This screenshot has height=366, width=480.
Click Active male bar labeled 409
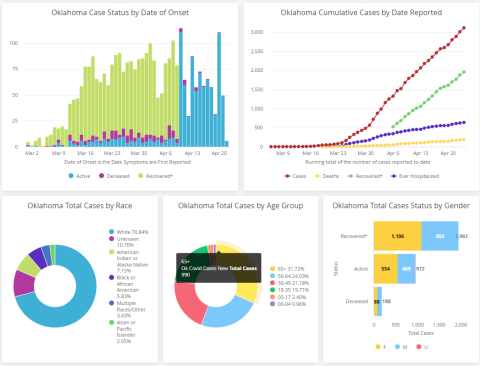(x=406, y=269)
